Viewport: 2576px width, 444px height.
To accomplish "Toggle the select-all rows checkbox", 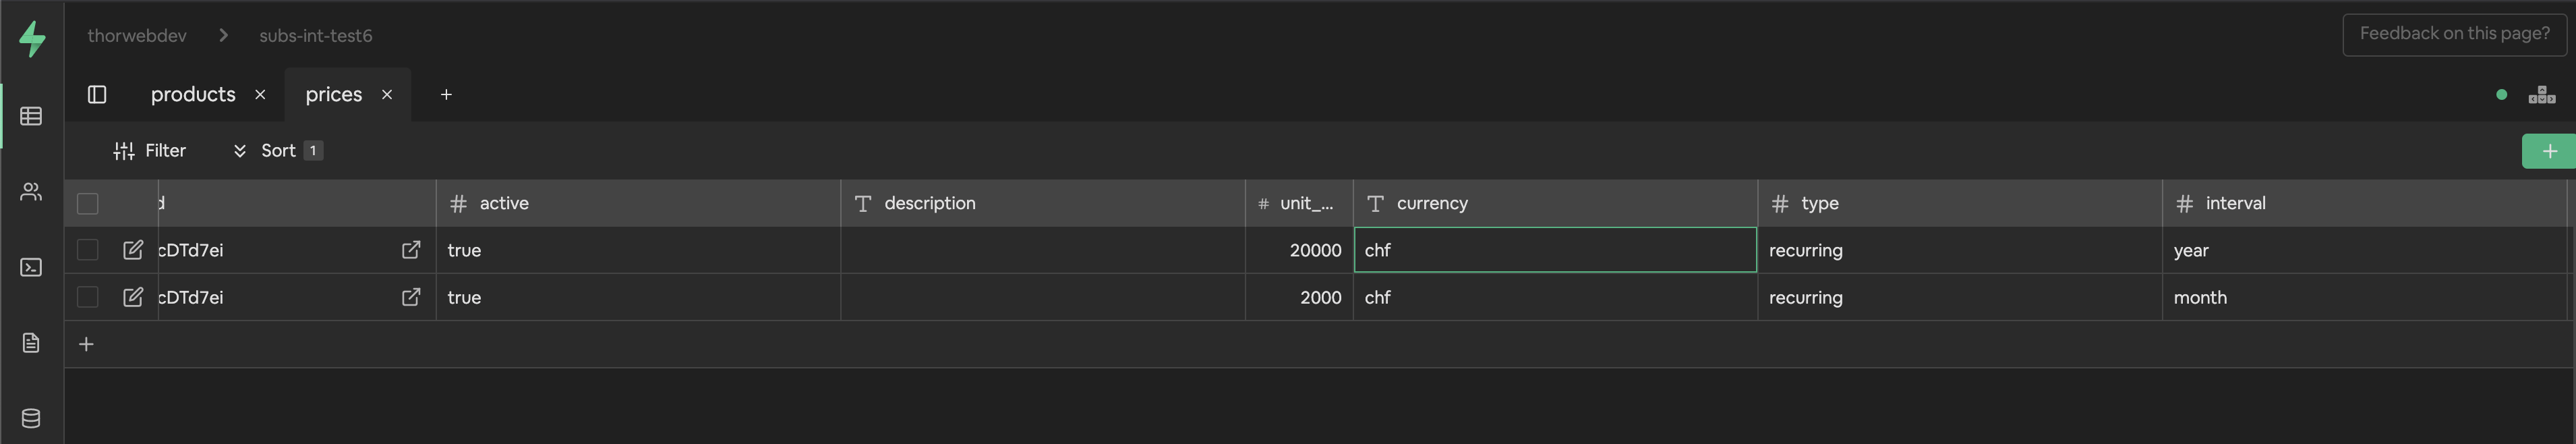I will [x=87, y=203].
